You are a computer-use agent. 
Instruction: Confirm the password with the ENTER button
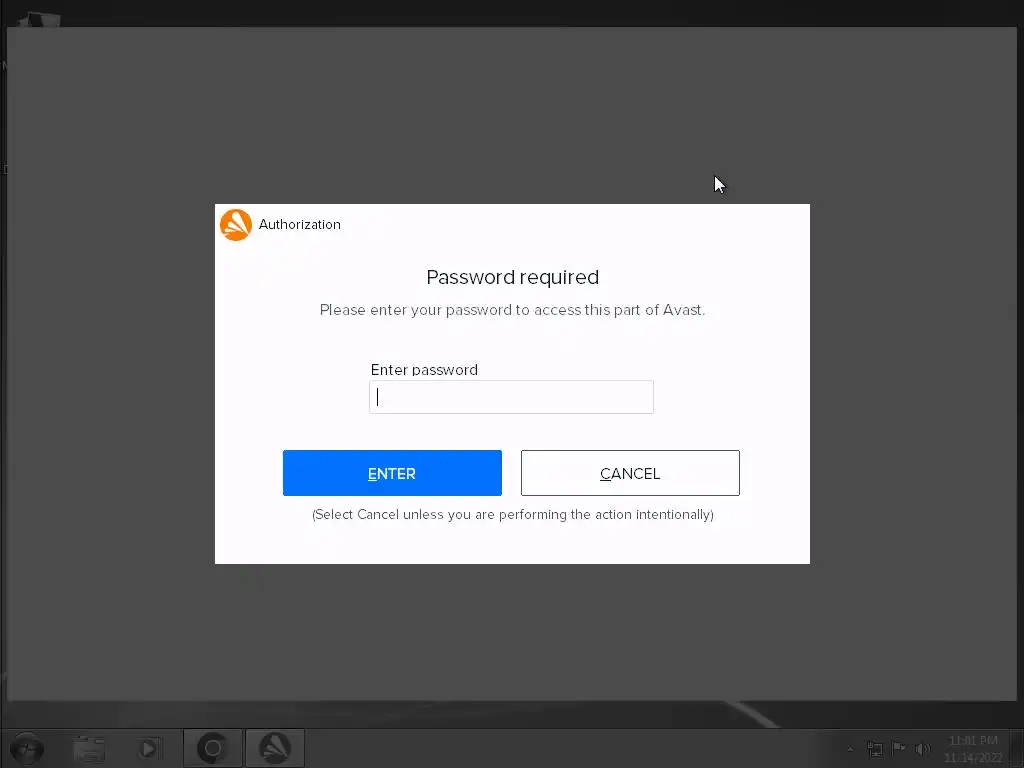point(392,473)
